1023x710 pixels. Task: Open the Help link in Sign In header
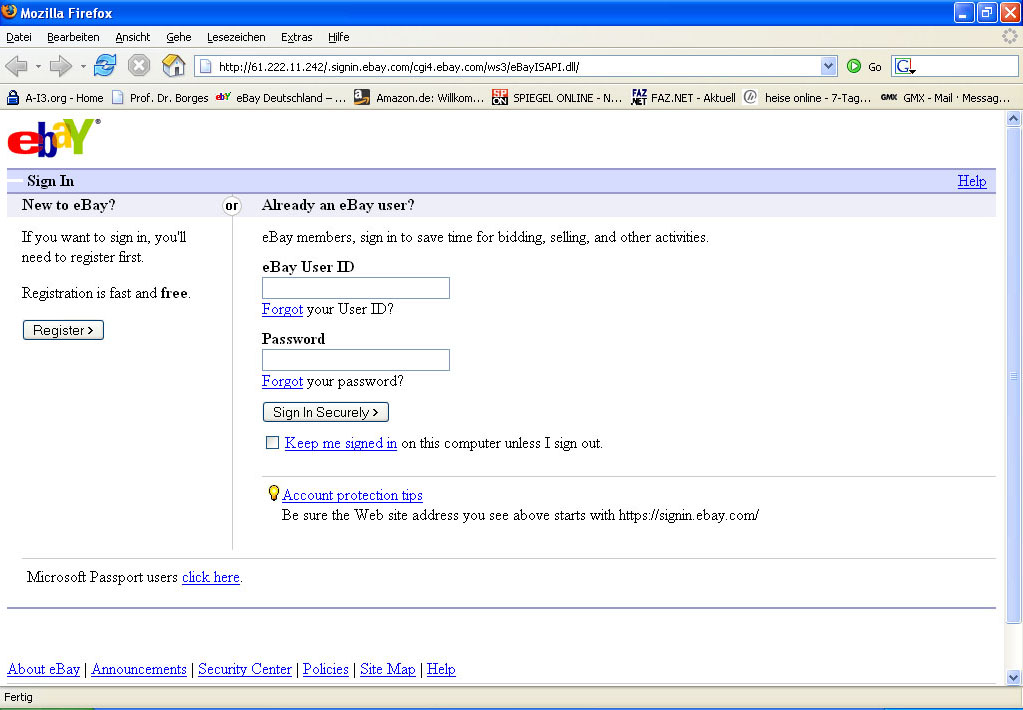(x=971, y=181)
